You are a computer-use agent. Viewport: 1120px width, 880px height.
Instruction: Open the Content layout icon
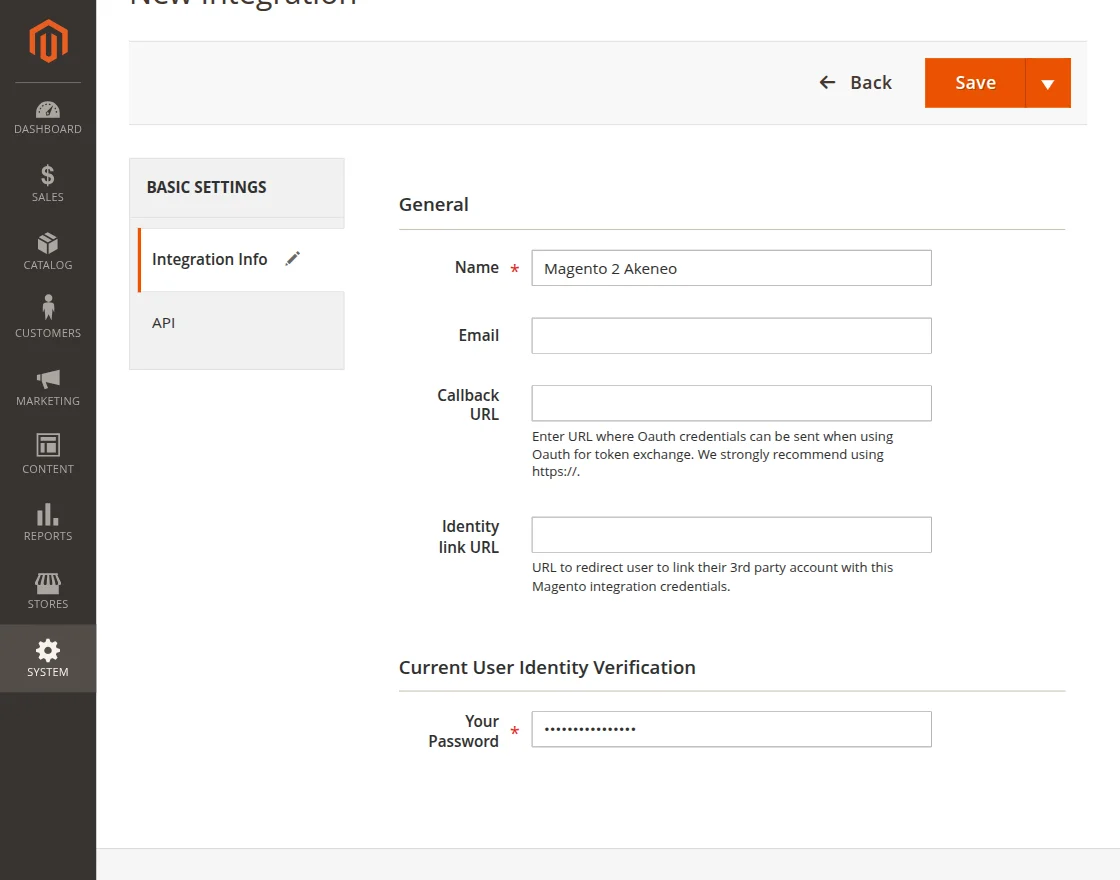48,446
